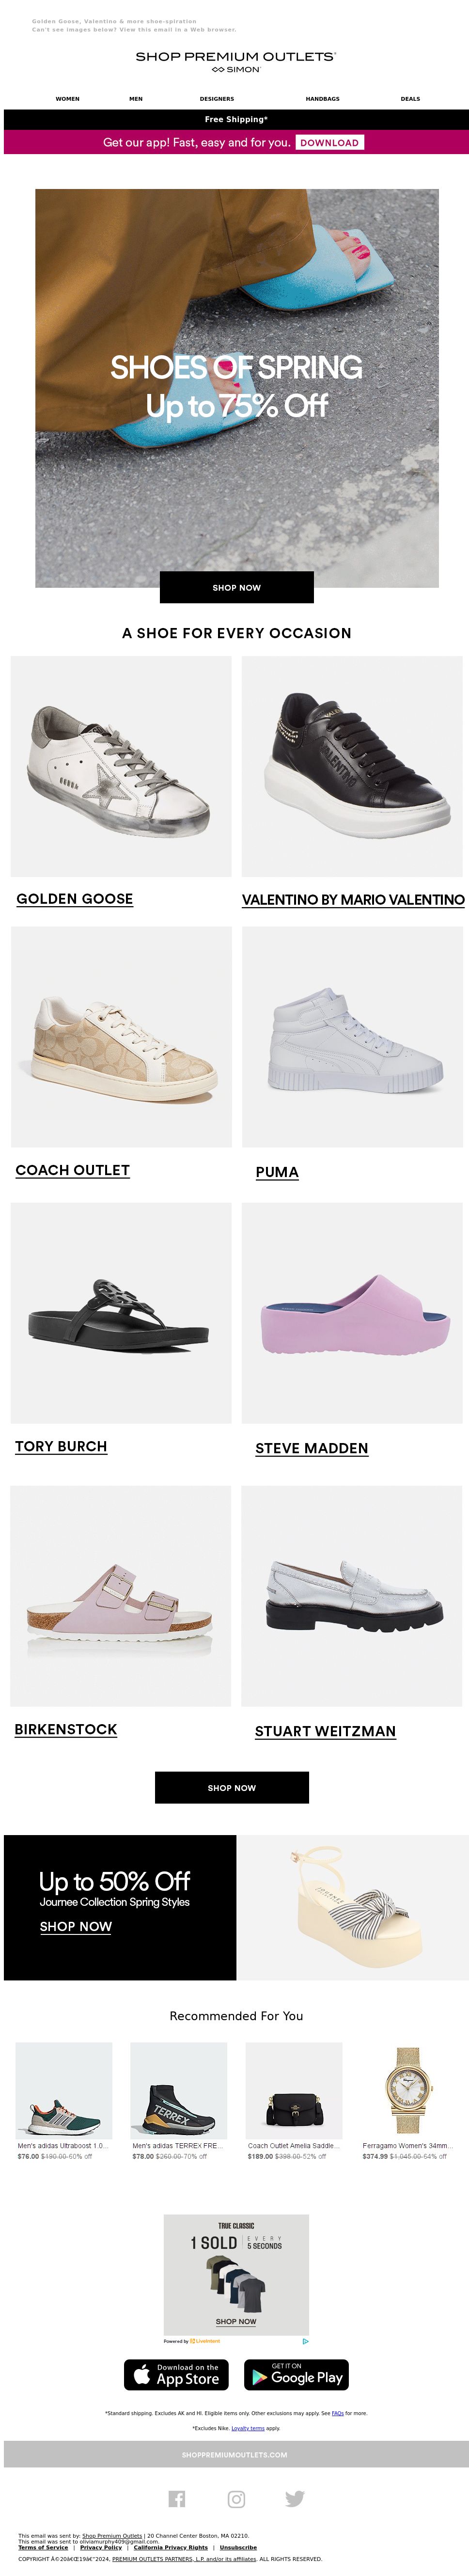Tap the Get it on Google Play badge
The image size is (469, 2576).
pos(296,2374)
